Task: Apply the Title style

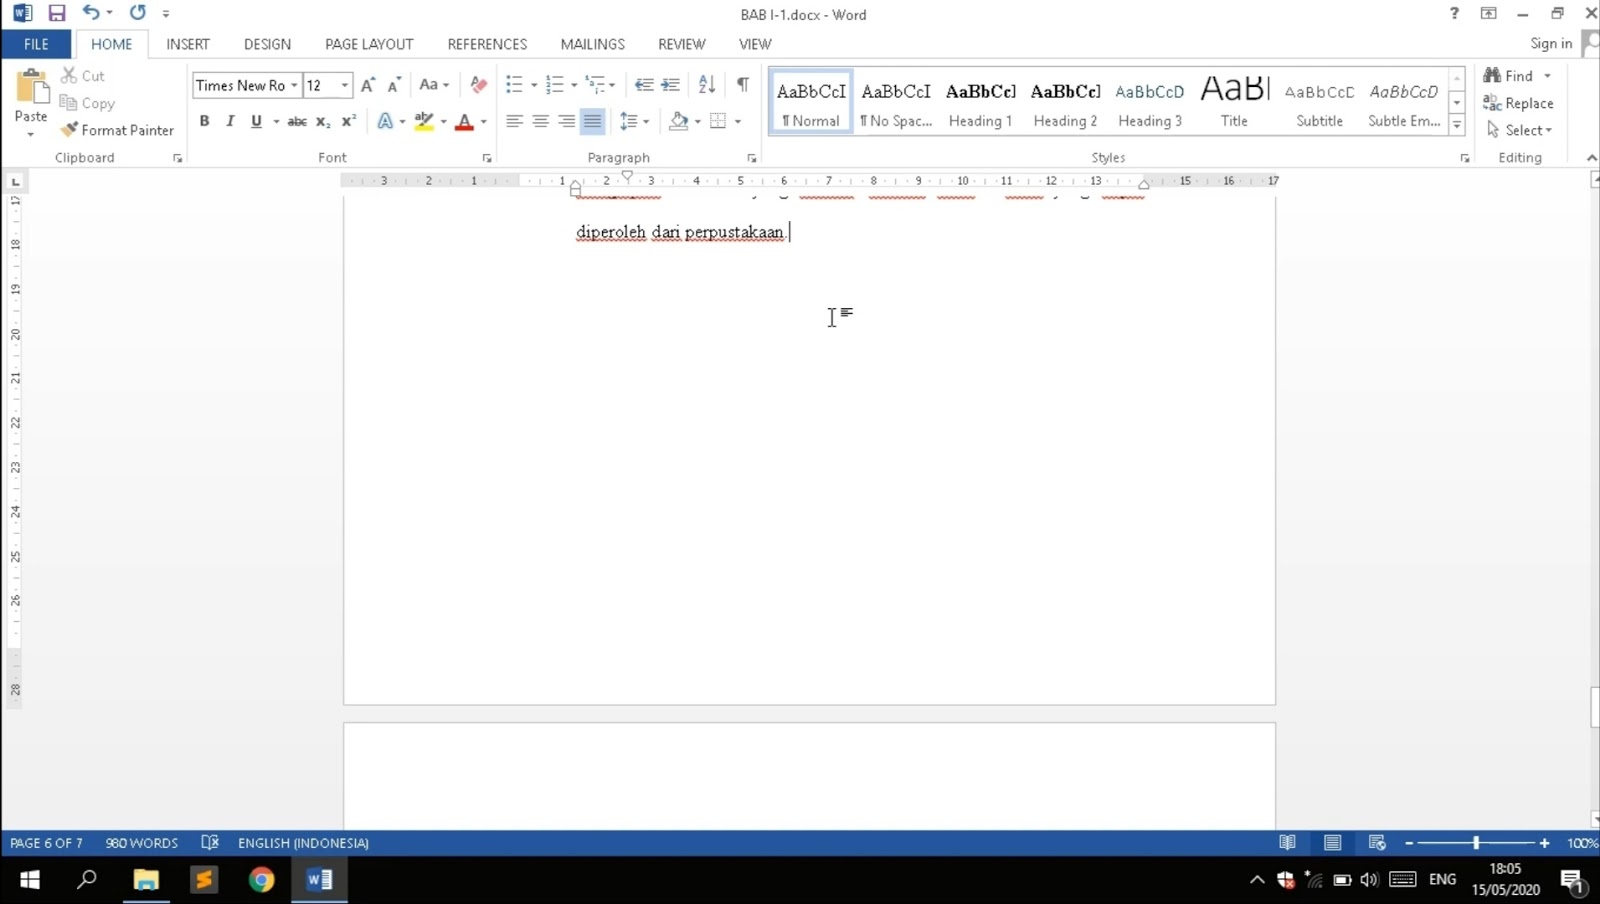Action: point(1234,101)
